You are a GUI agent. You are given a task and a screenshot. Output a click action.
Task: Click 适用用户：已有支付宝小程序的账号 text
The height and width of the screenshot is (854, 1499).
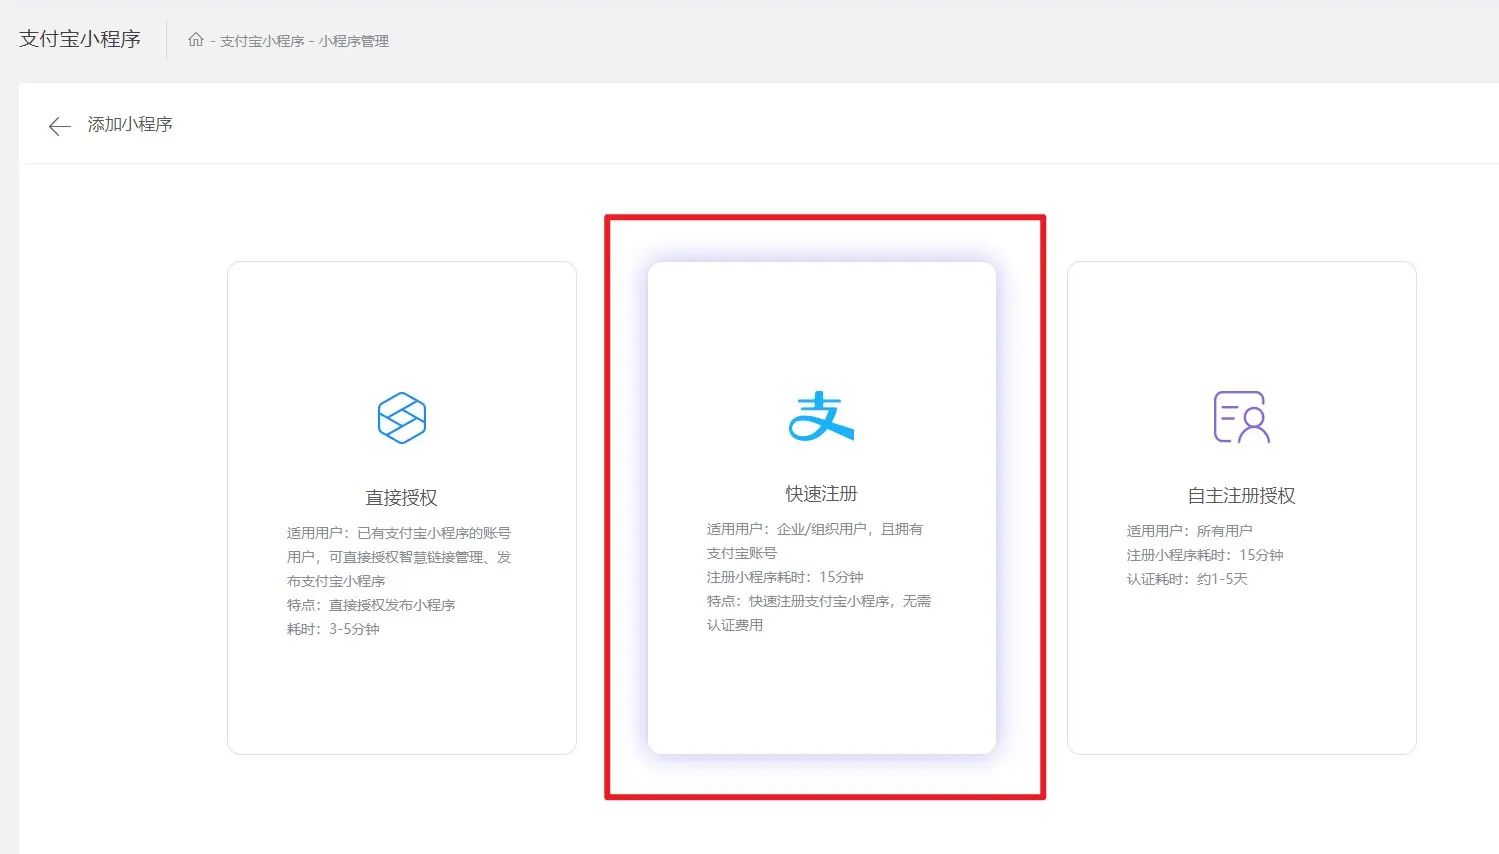tap(398, 533)
